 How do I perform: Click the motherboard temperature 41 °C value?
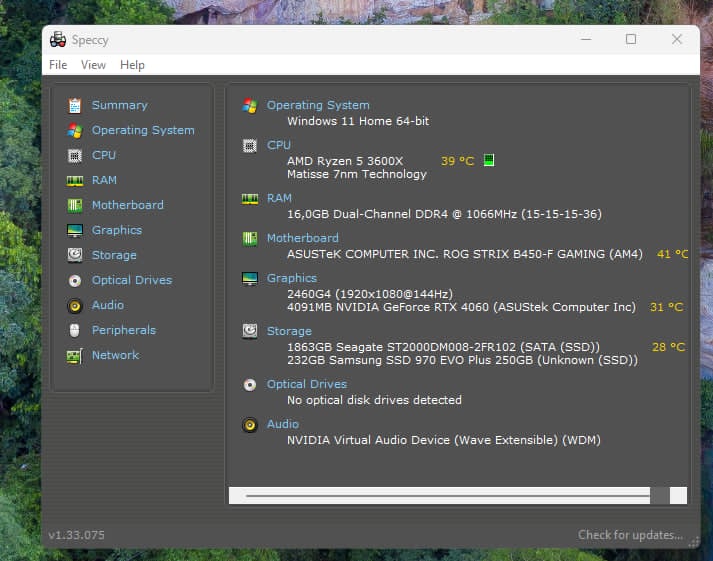[672, 254]
